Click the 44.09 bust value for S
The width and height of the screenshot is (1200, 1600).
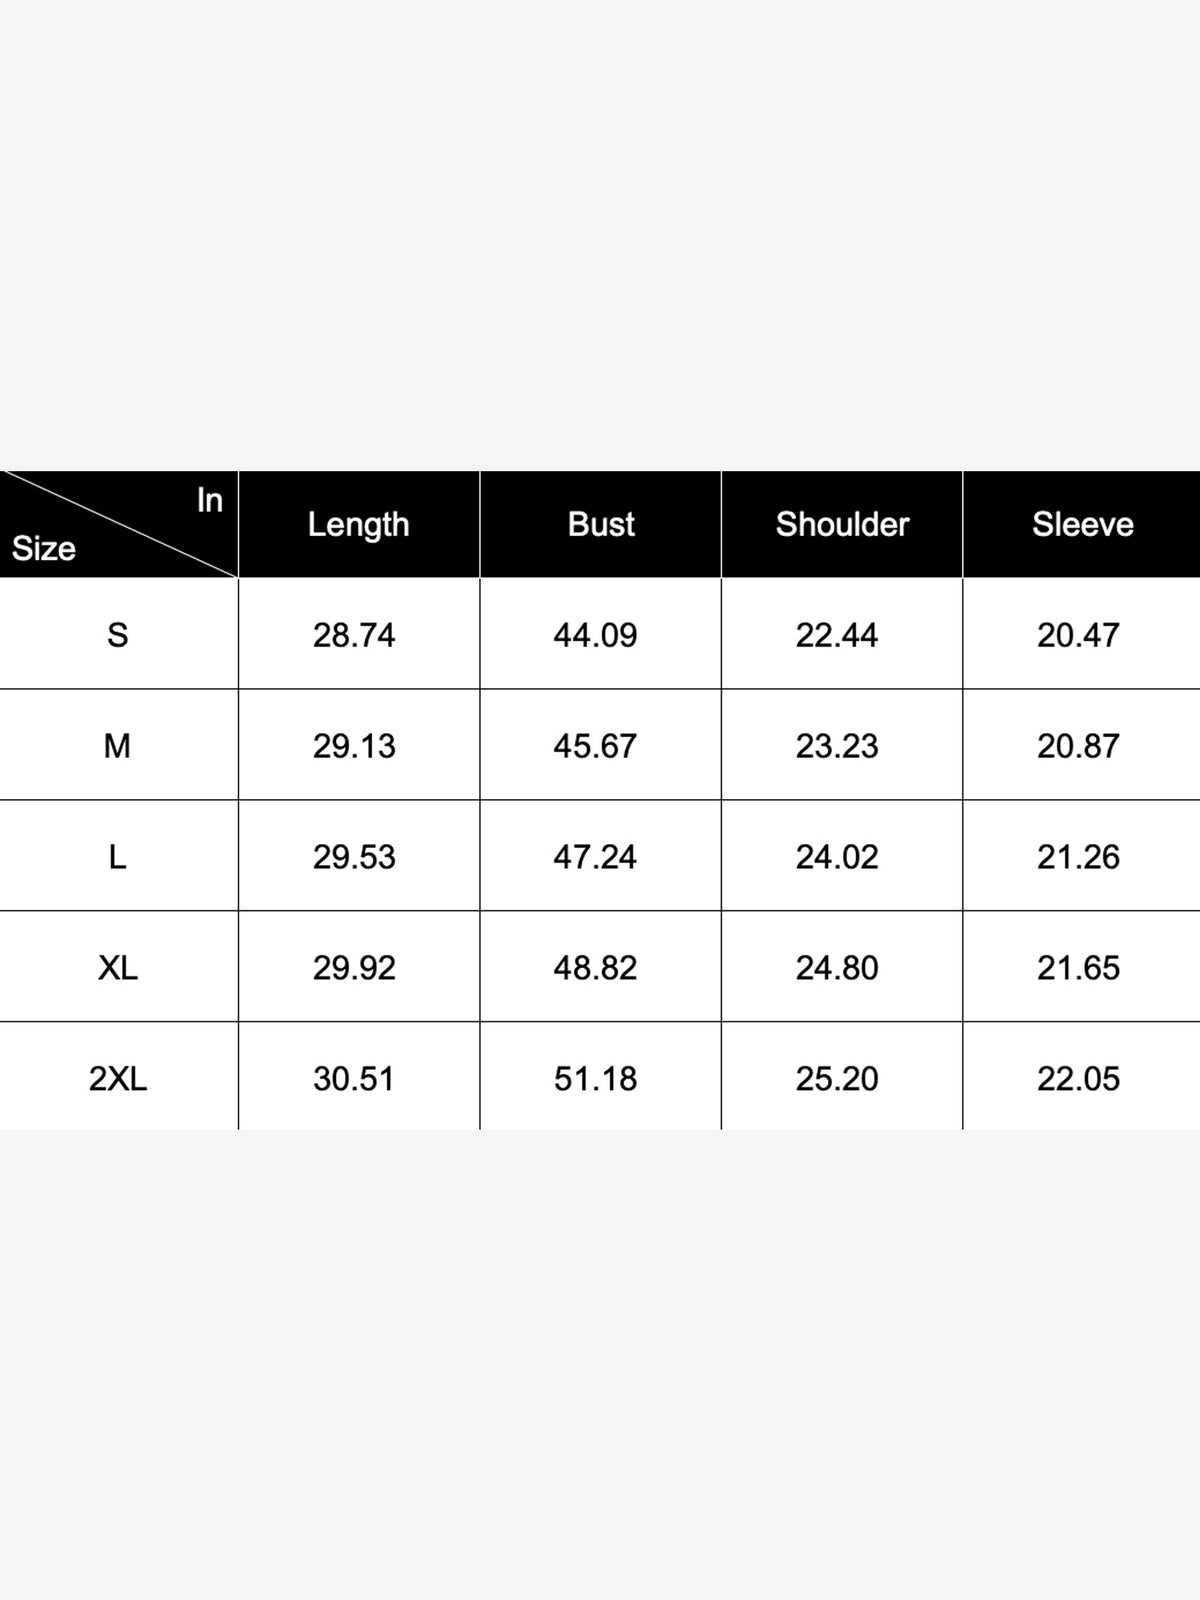tap(595, 634)
